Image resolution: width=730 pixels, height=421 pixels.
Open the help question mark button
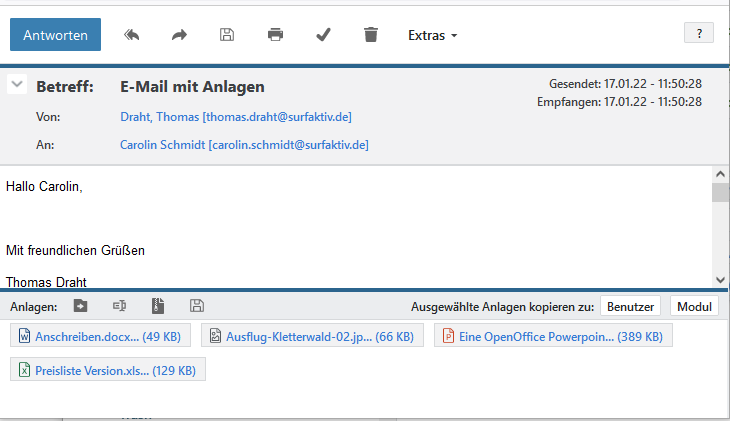coord(698,33)
